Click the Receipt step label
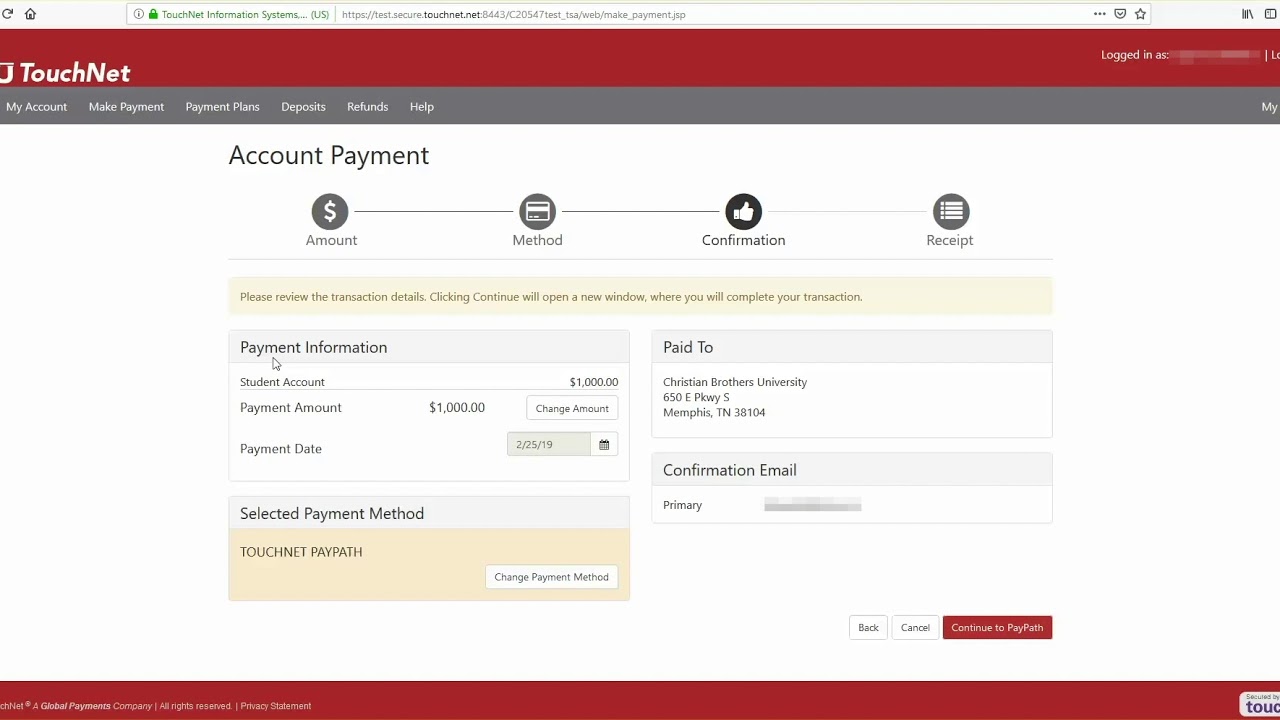The width and height of the screenshot is (1280, 720). pos(950,240)
